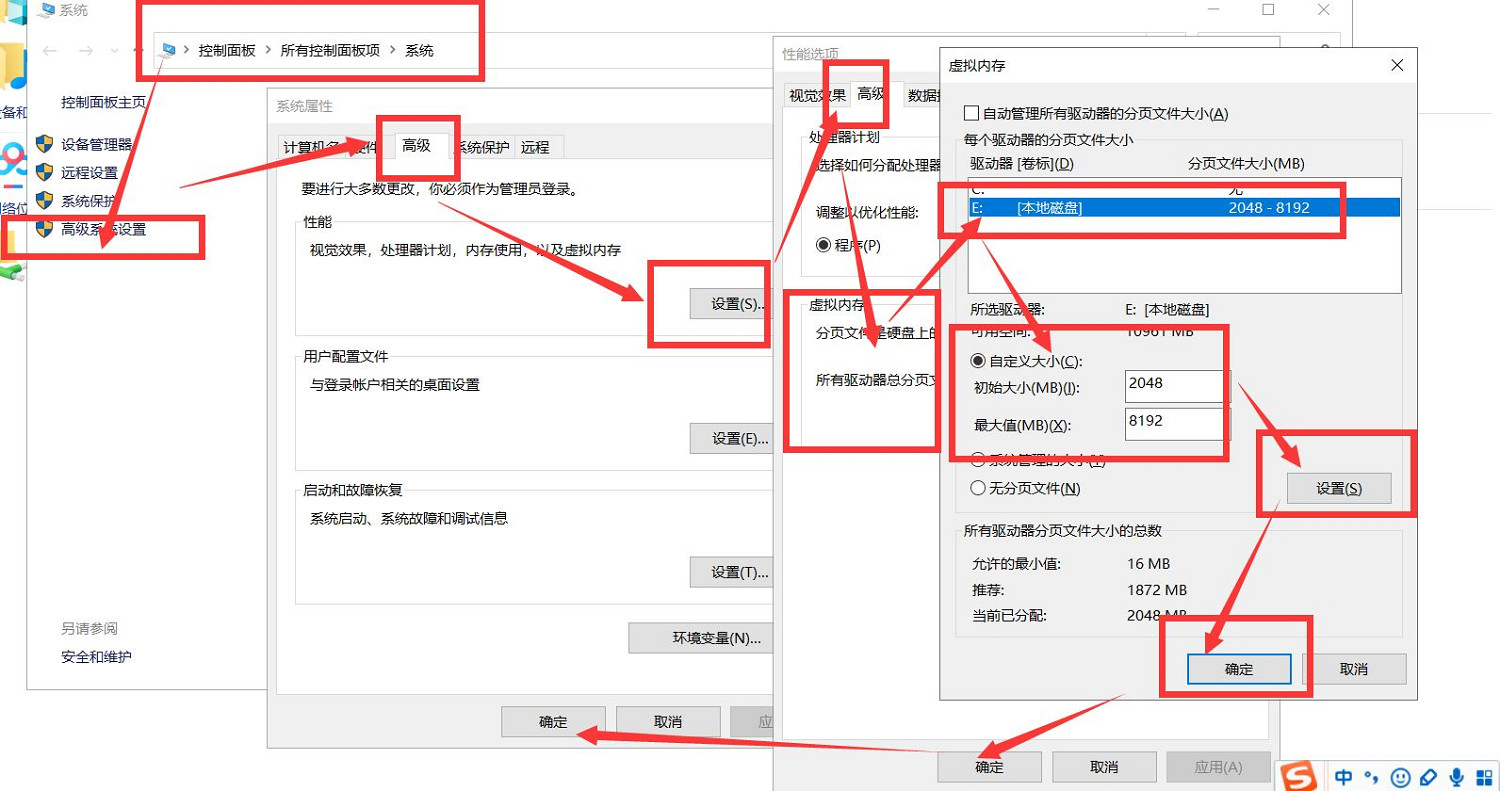Click the 初始大小 field showing 2048
Viewport: 1500px width, 791px height.
pos(1174,384)
